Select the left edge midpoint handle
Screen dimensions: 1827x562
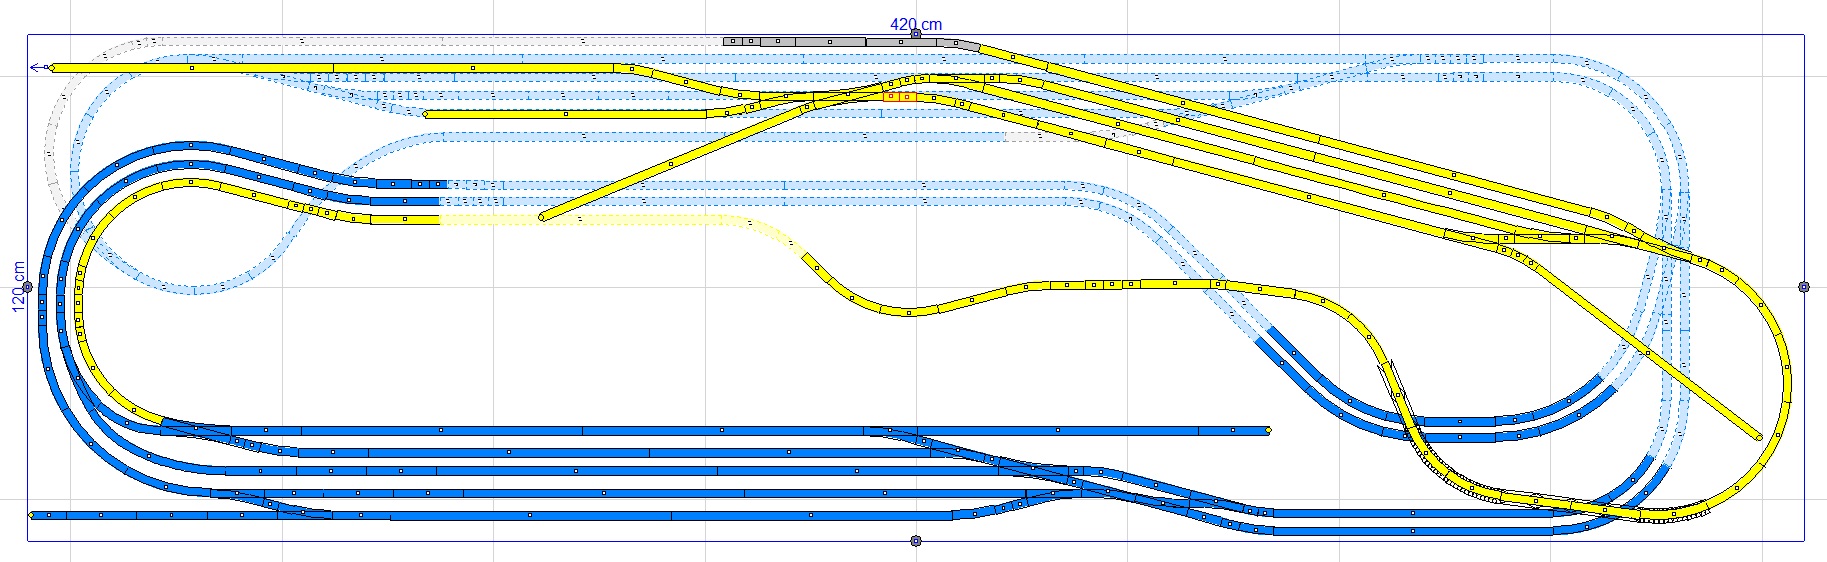(27, 287)
